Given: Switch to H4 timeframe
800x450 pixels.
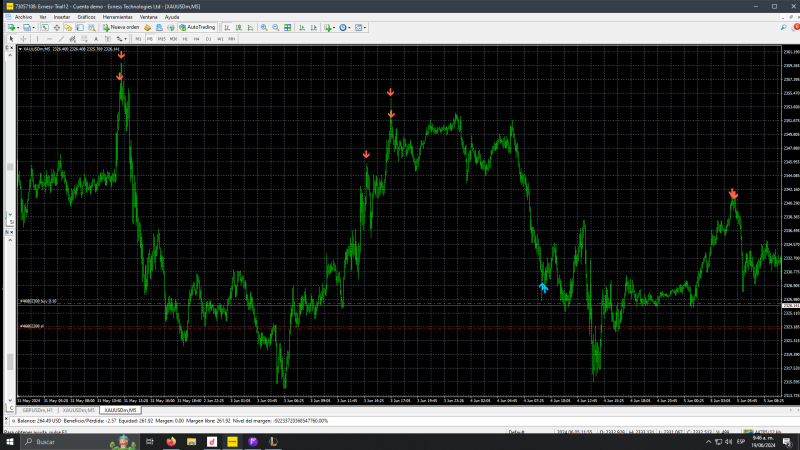Looking at the screenshot, I should coord(196,39).
